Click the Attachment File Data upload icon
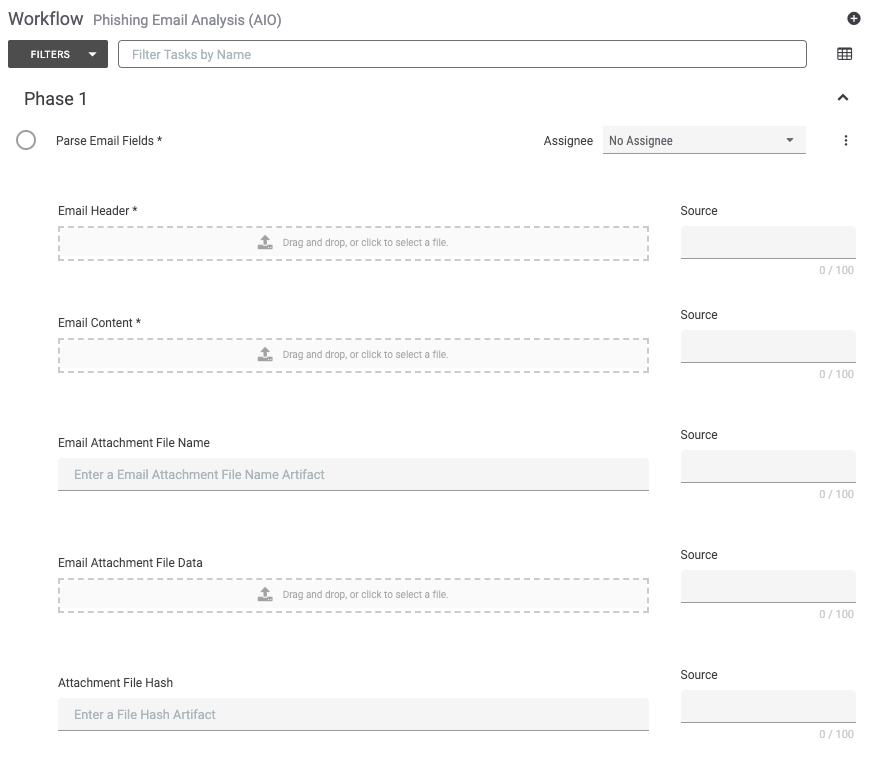The height and width of the screenshot is (764, 889). [x=265, y=595]
